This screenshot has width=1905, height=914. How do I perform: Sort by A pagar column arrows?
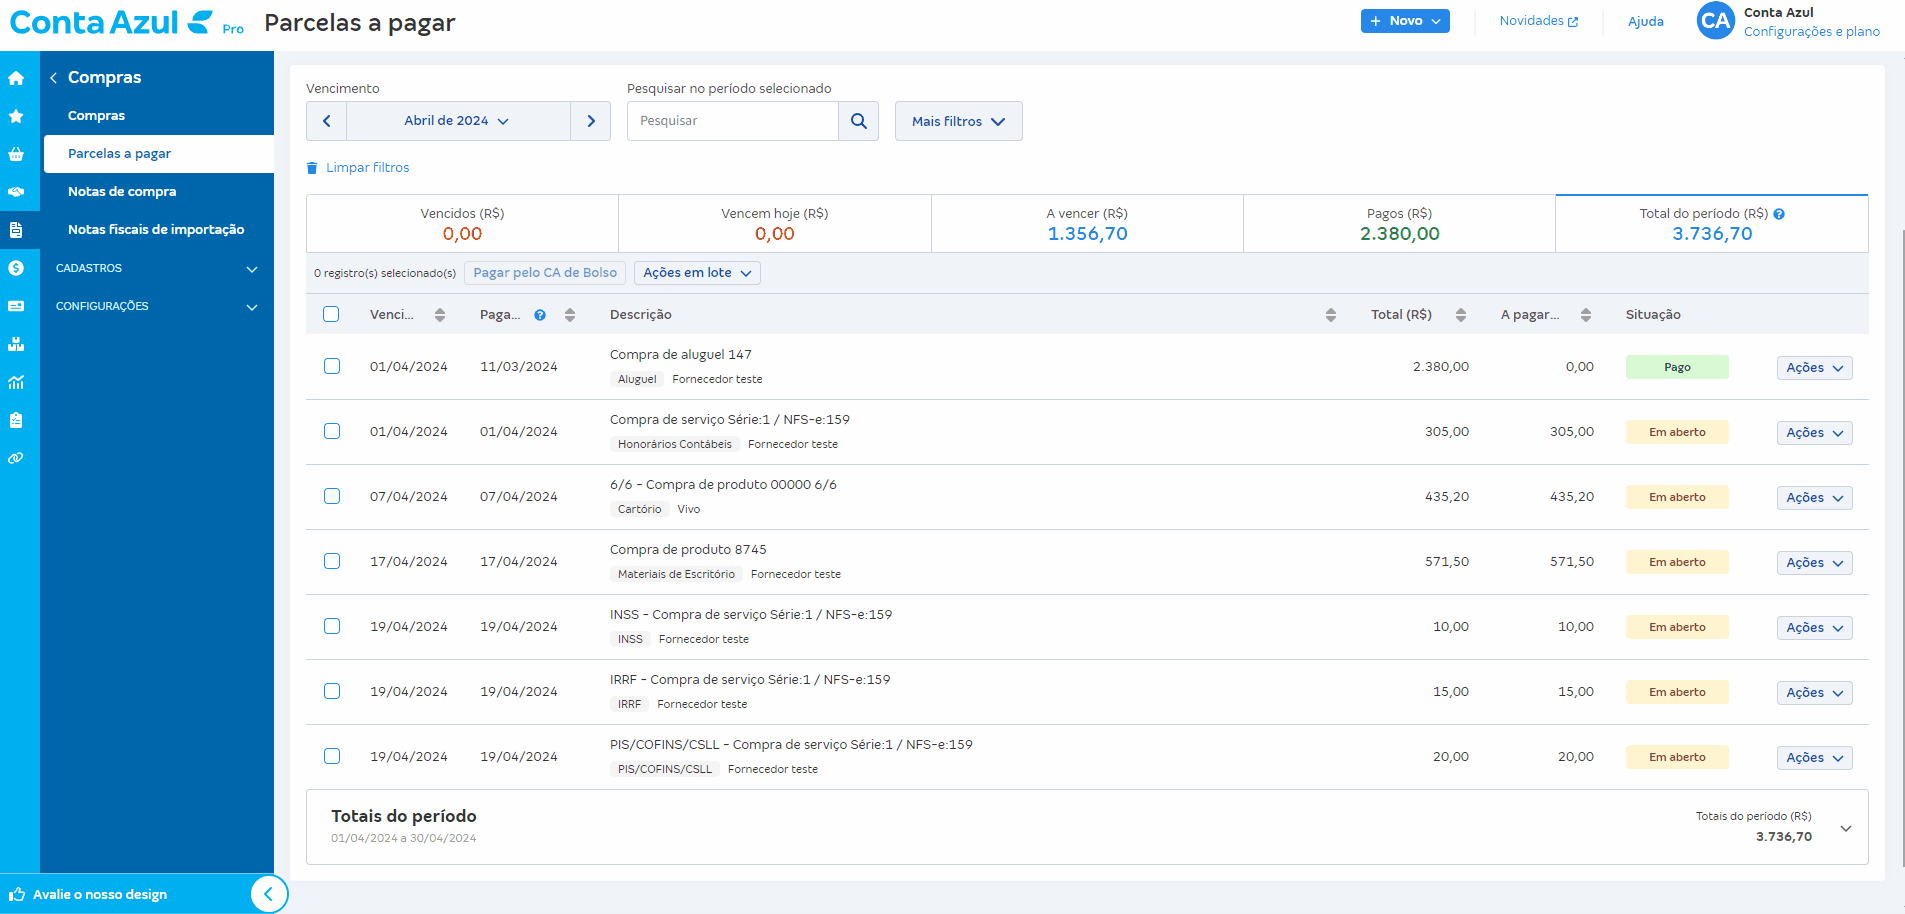[x=1586, y=315]
